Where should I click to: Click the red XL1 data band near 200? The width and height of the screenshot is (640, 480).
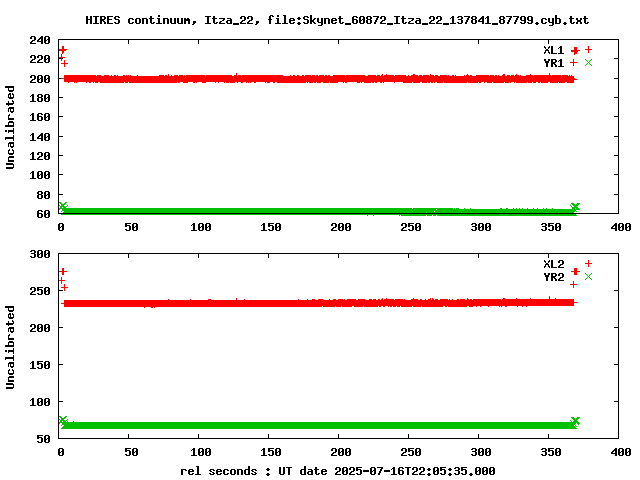[319, 79]
